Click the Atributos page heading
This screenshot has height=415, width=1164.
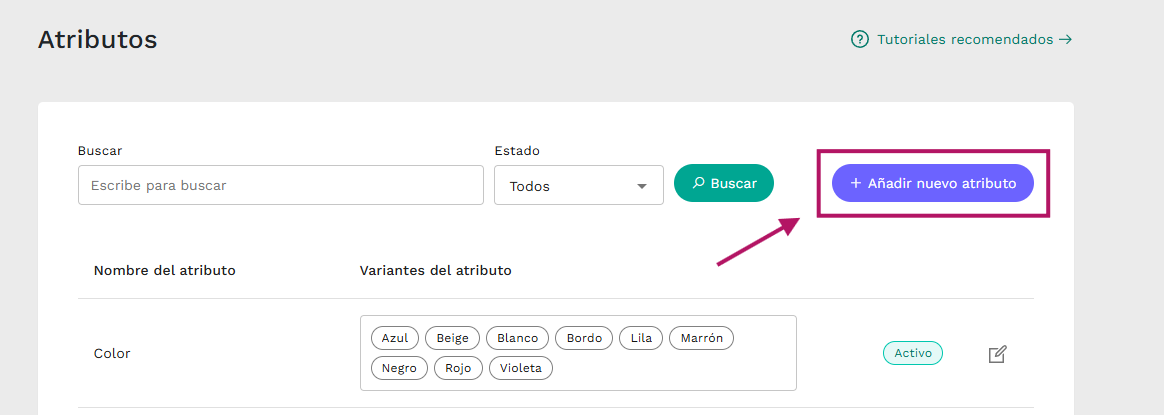97,39
